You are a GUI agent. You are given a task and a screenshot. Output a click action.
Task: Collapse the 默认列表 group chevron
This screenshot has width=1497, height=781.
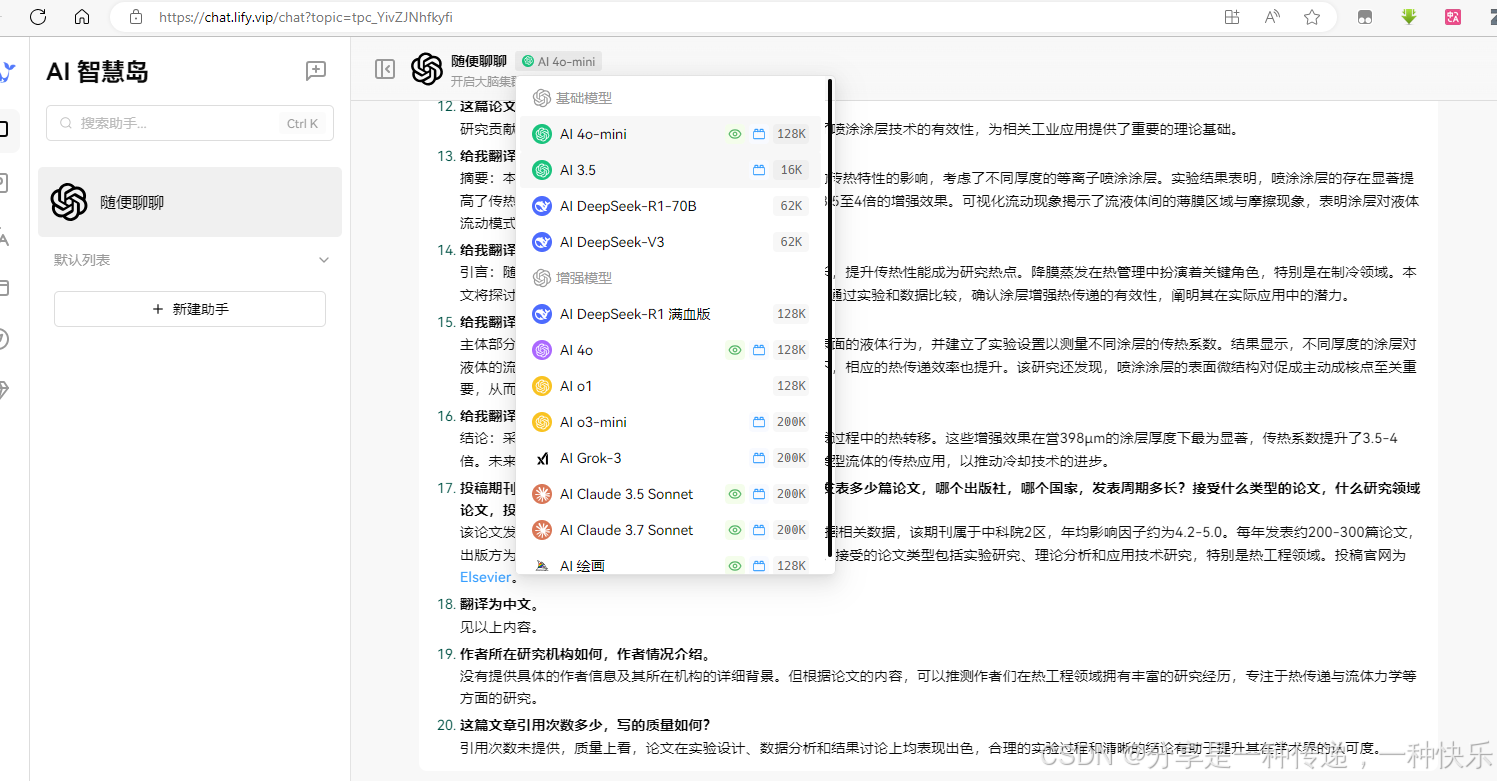[x=323, y=260]
